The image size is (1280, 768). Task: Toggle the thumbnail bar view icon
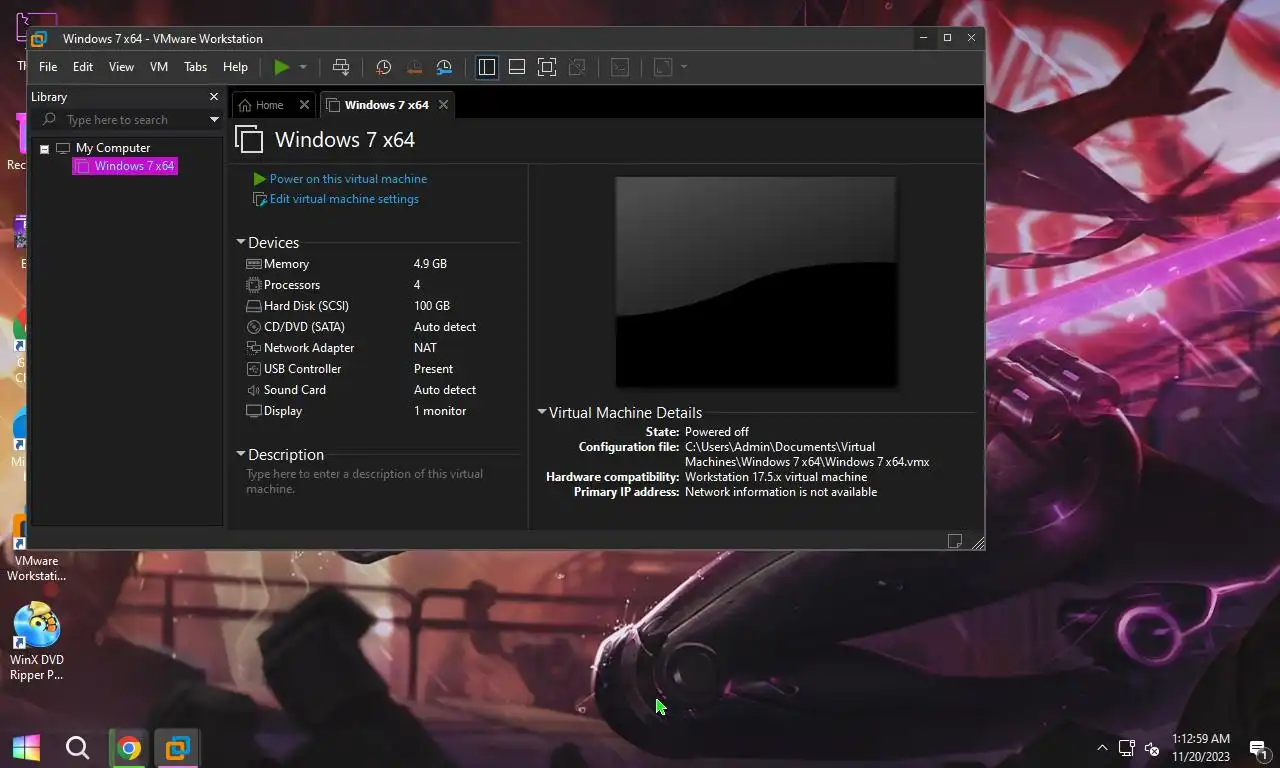(517, 67)
